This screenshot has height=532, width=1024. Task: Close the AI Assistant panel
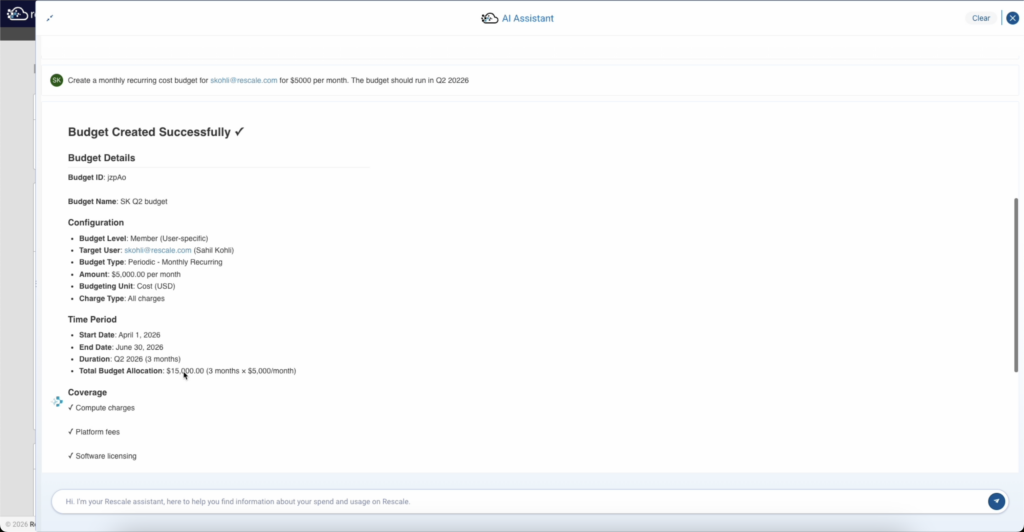coord(1012,18)
